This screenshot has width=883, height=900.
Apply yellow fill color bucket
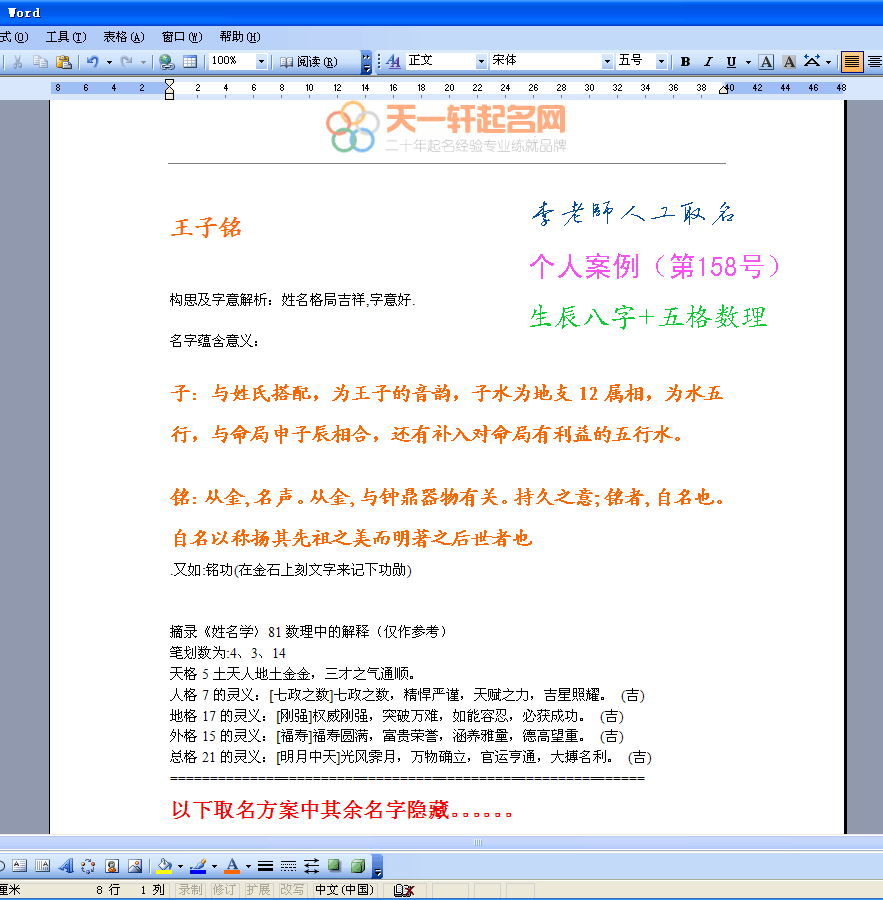point(164,866)
